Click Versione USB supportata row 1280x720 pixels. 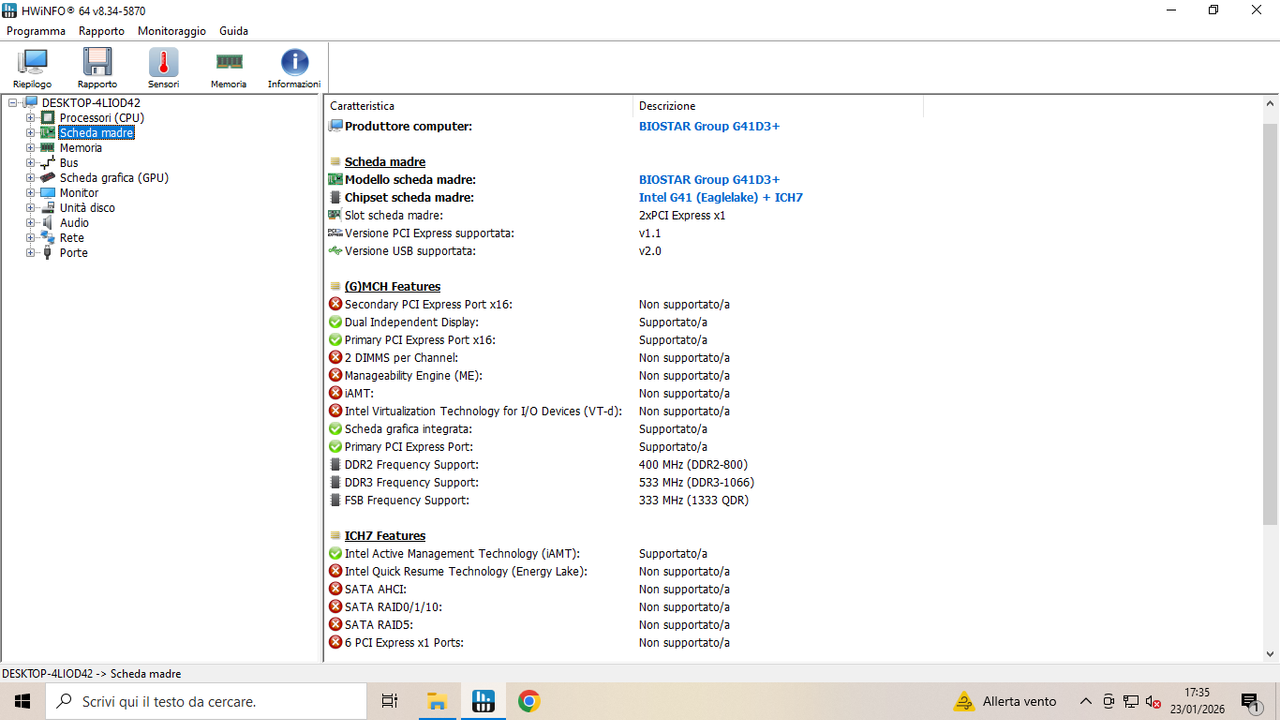click(794, 251)
